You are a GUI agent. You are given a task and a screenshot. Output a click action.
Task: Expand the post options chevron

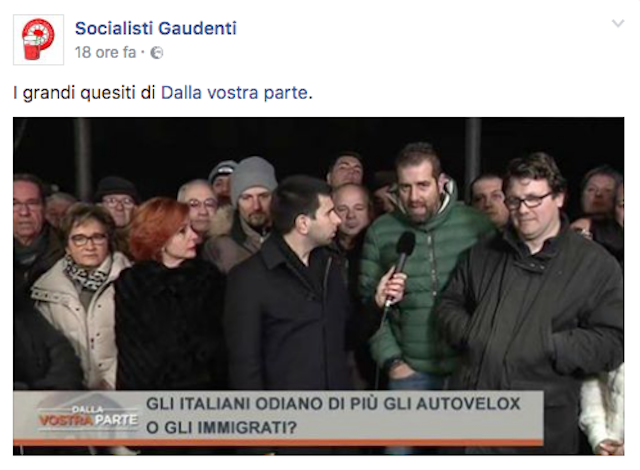618,24
